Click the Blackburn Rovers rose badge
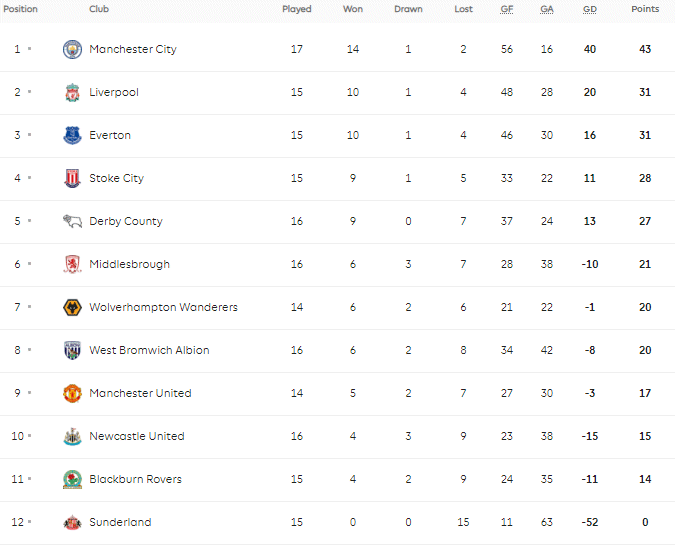This screenshot has height=548, width=675. pyautogui.click(x=72, y=480)
